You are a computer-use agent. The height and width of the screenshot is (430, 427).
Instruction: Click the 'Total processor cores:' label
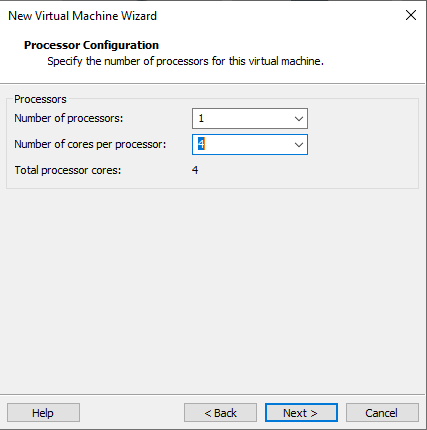[x=68, y=170]
